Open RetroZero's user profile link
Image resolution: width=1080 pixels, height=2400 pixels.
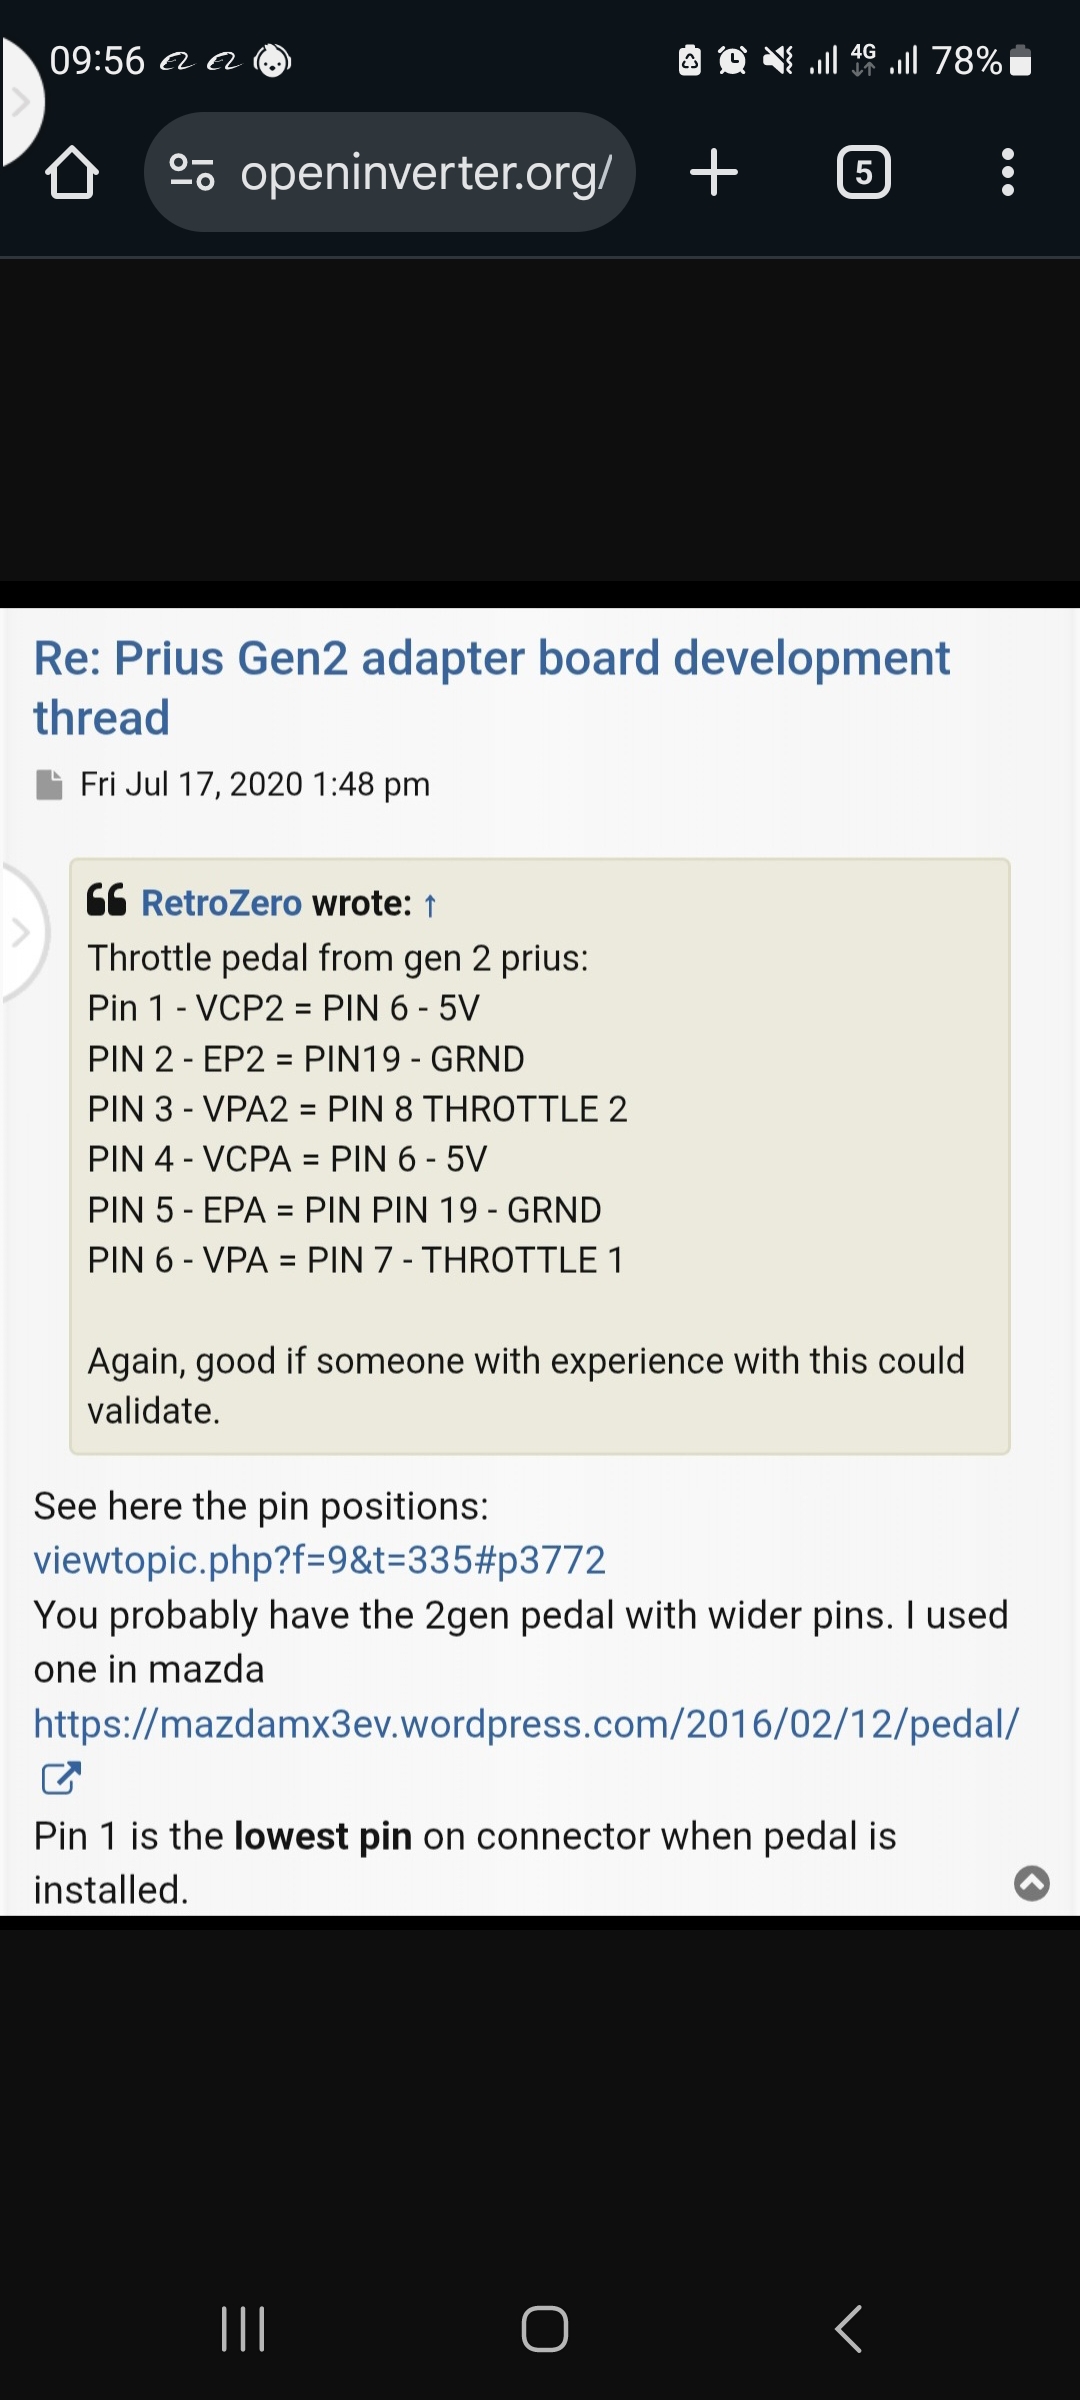(221, 903)
